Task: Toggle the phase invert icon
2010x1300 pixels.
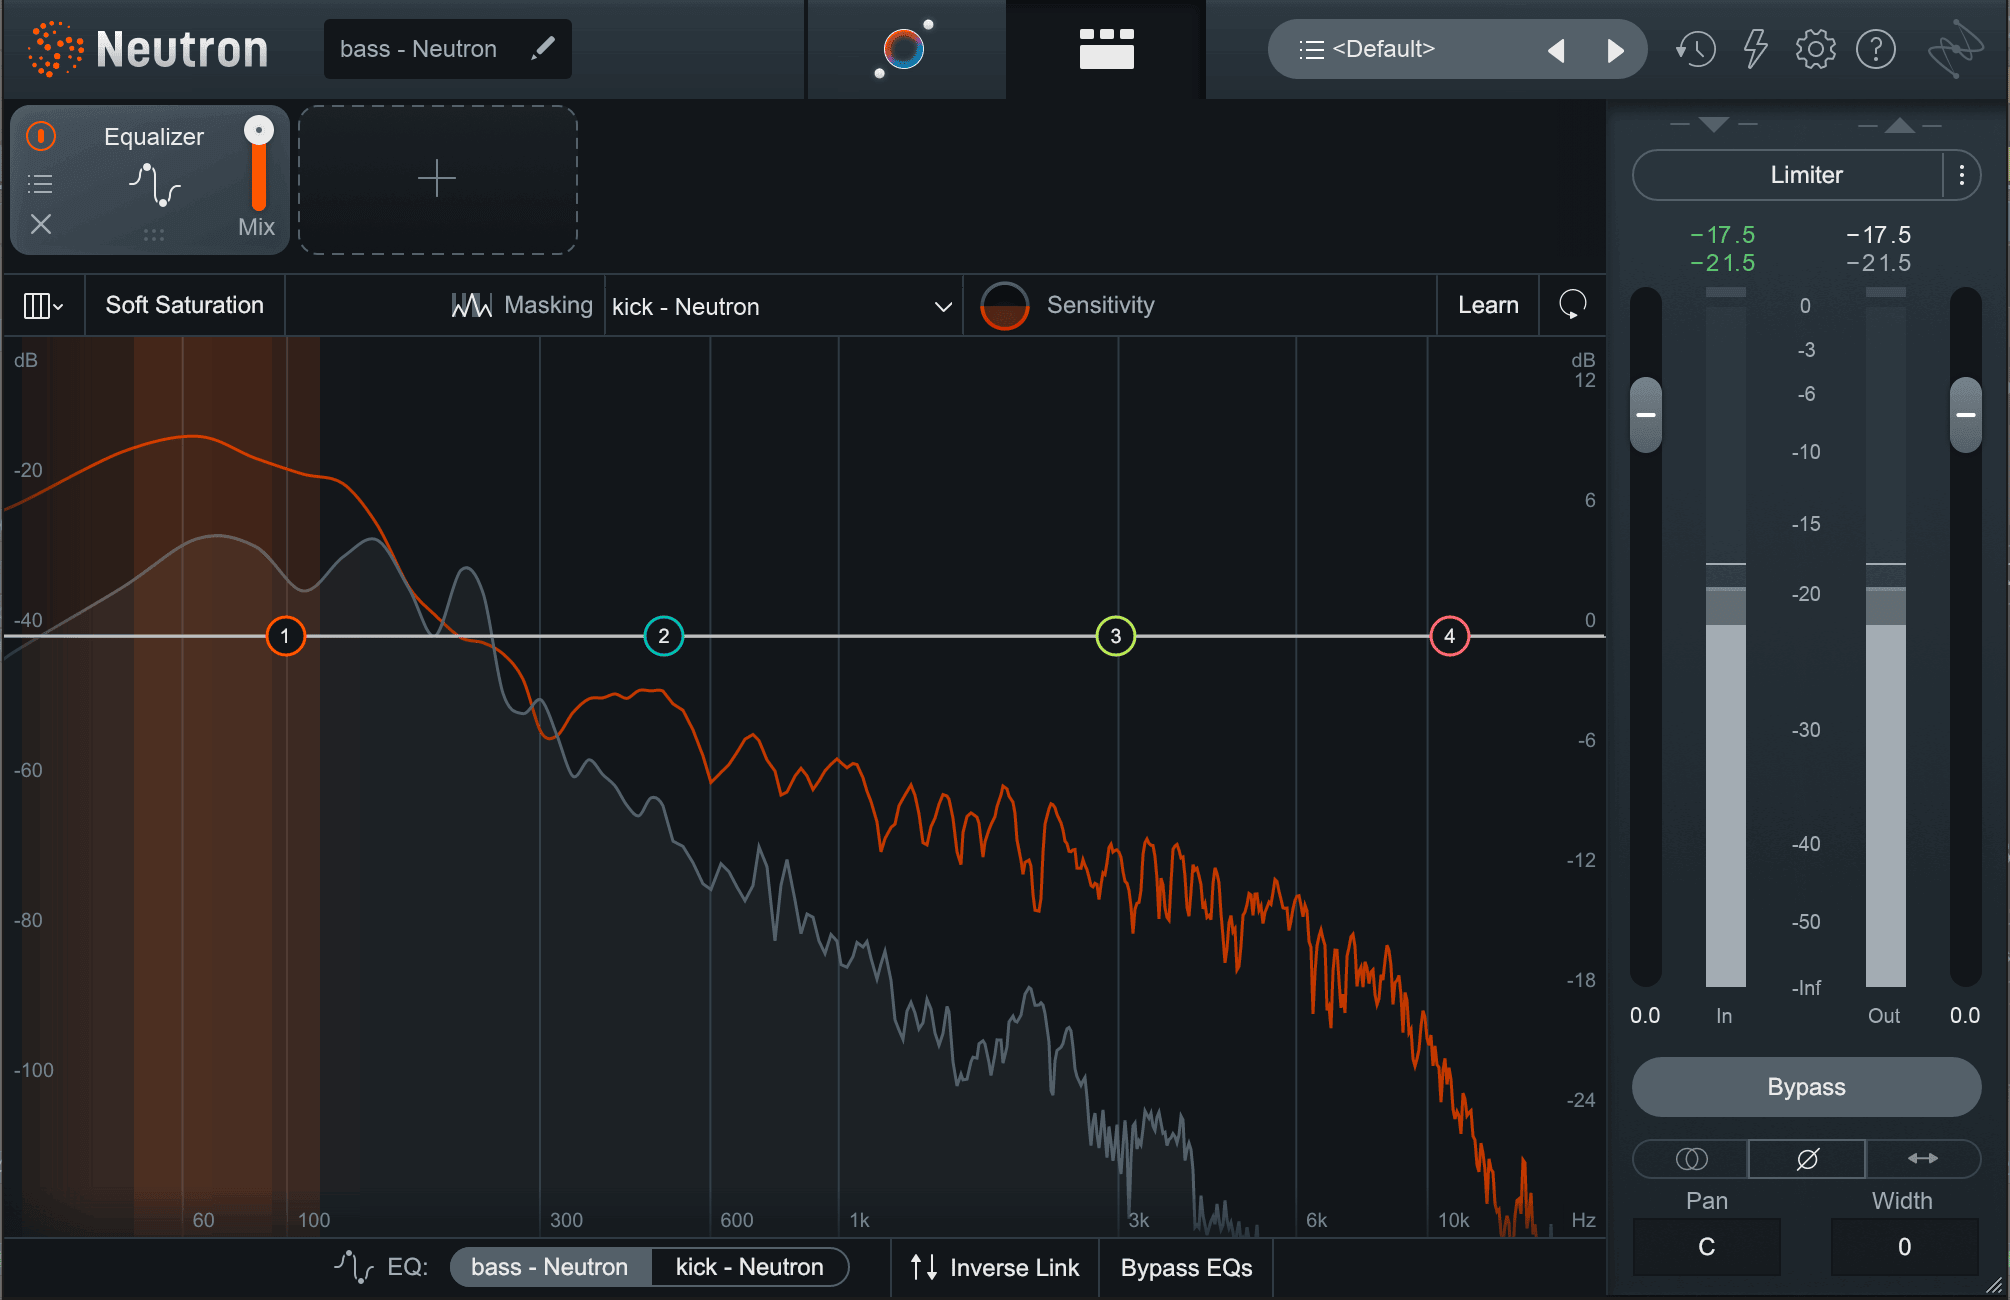Action: pos(1807,1159)
